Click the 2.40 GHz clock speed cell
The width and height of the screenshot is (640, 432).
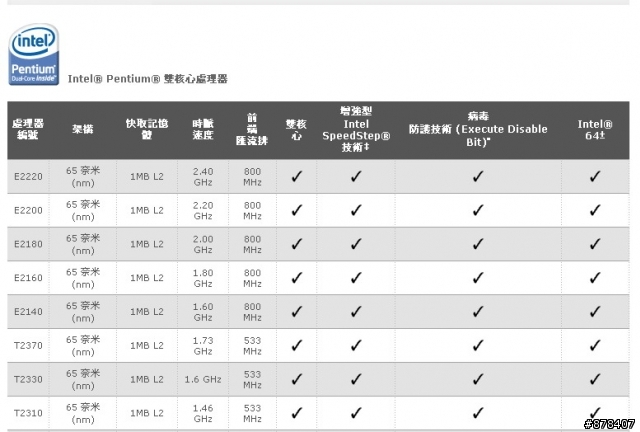point(203,177)
